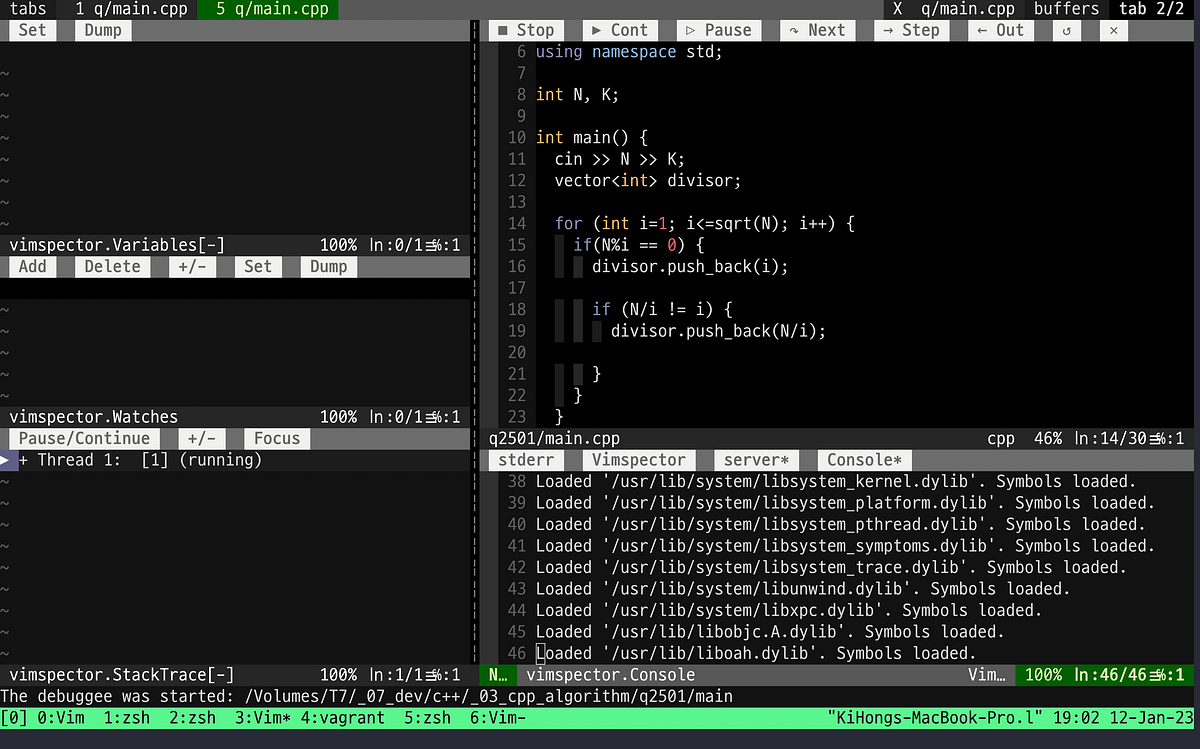Toggle +/- in the Variables panel
The height and width of the screenshot is (749, 1200).
pyautogui.click(x=191, y=266)
